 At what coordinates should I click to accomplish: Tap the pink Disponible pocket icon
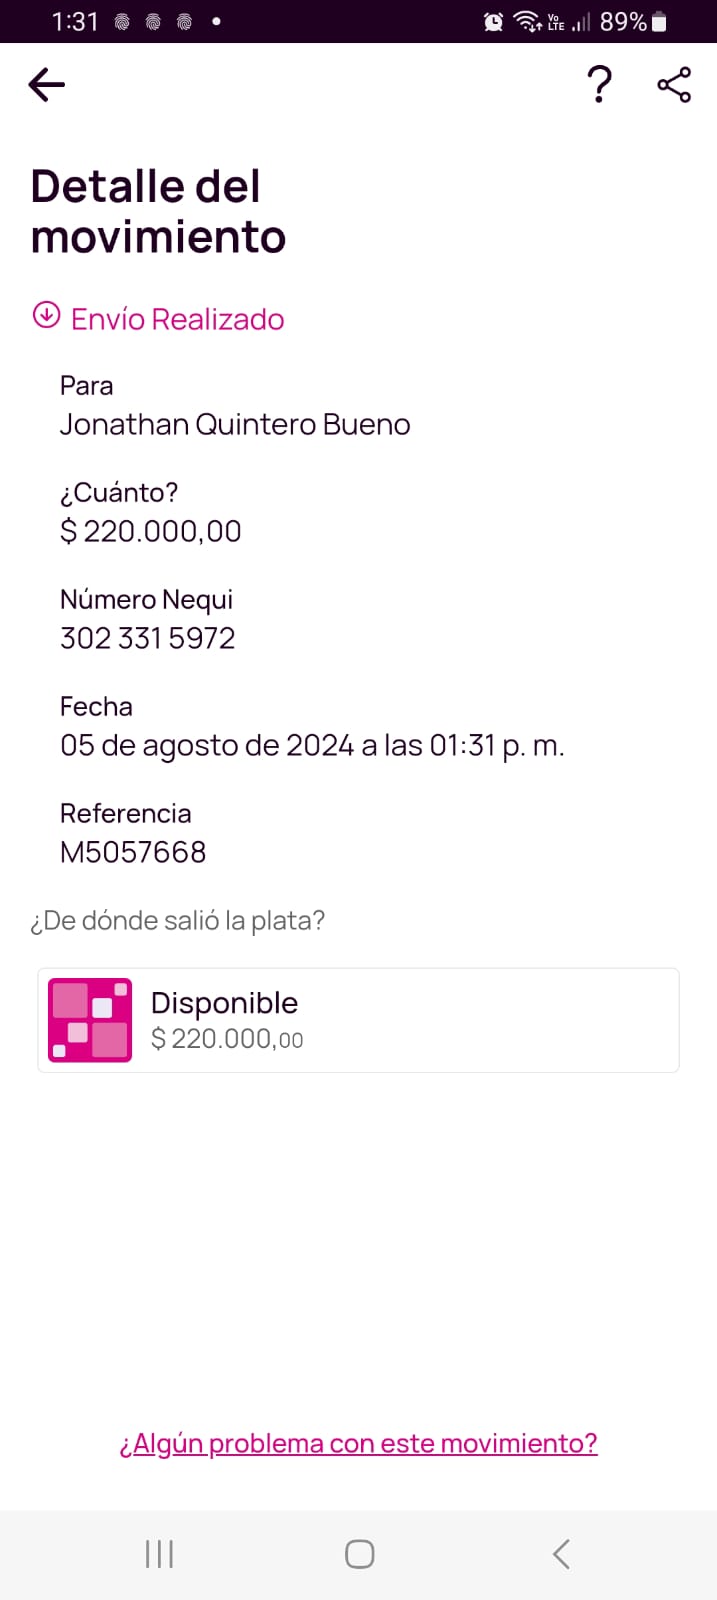[90, 1020]
